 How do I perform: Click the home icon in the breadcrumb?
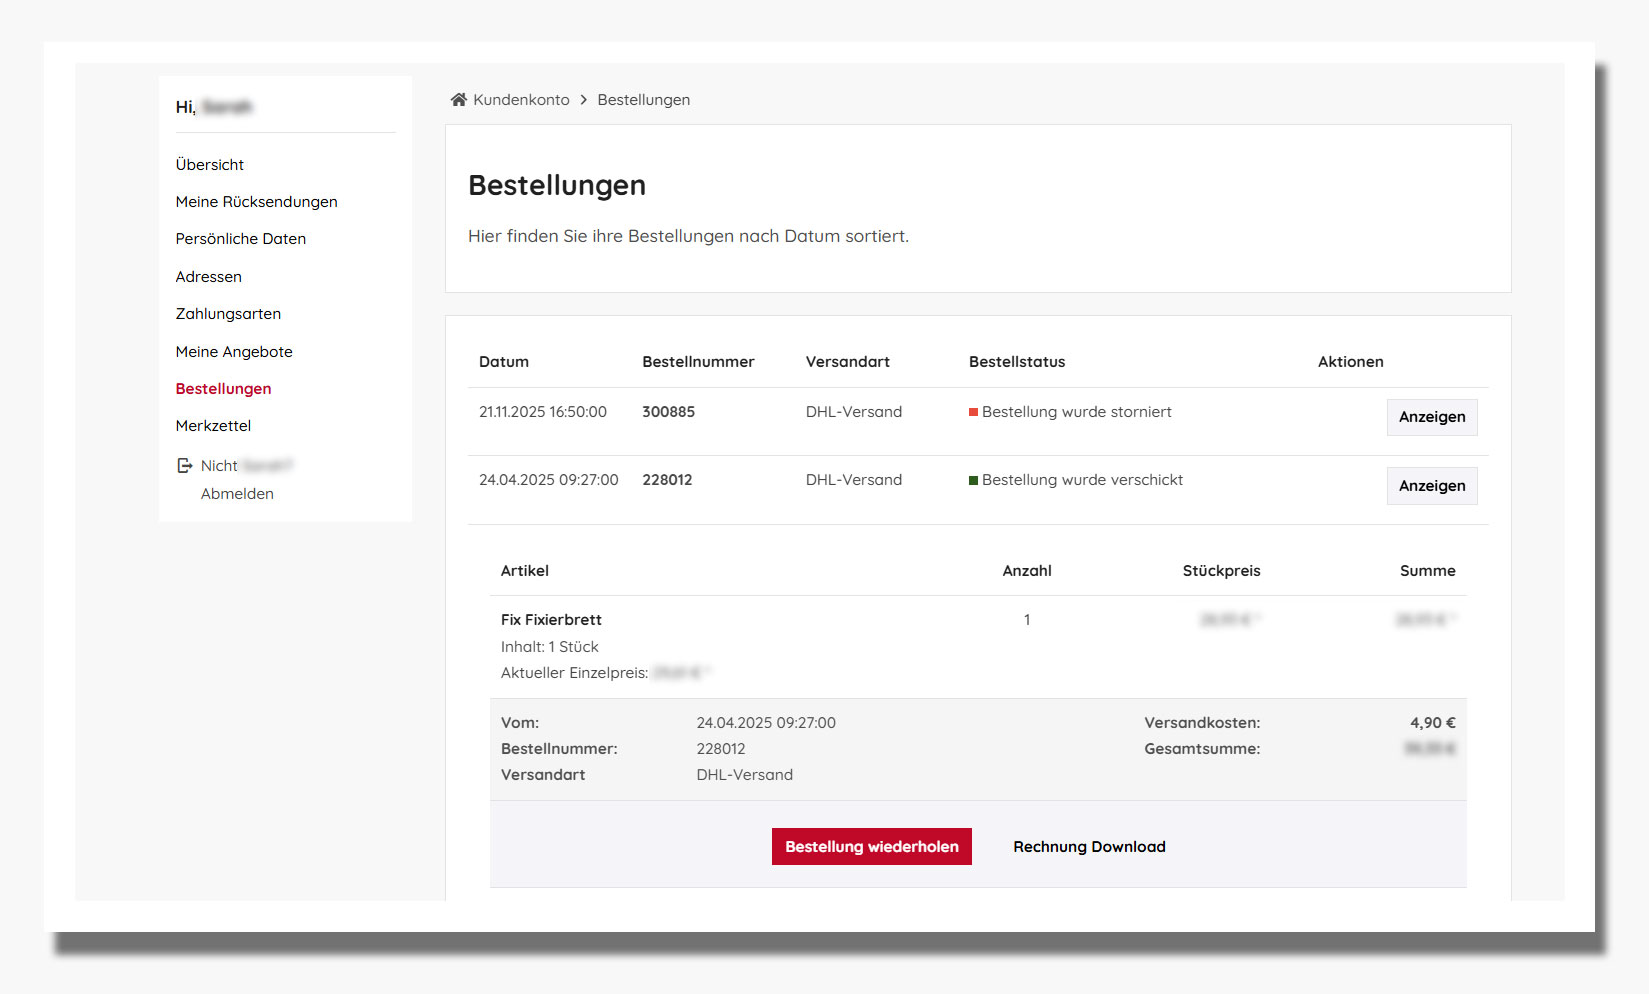click(458, 98)
